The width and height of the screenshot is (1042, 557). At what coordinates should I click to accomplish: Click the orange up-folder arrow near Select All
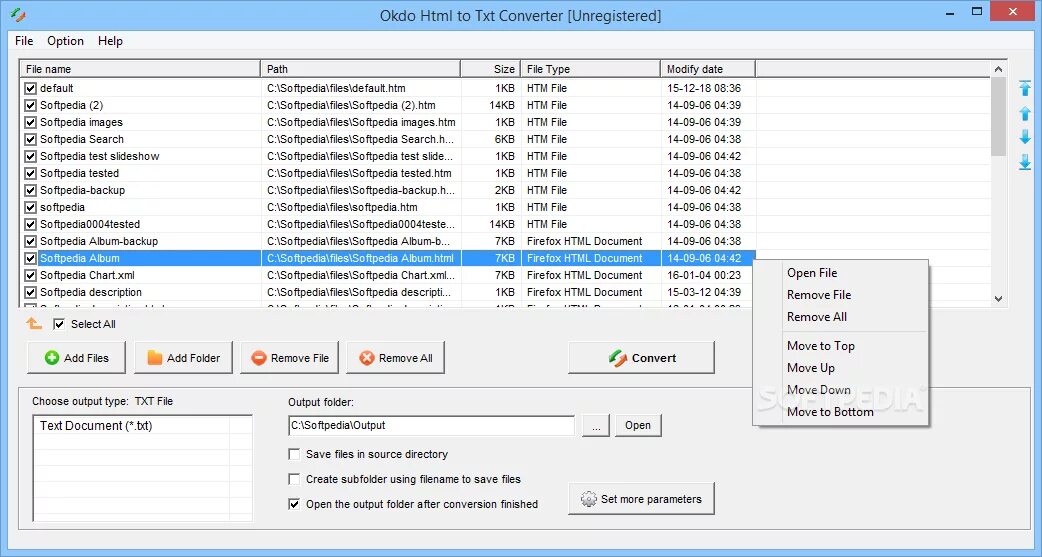[x=34, y=324]
